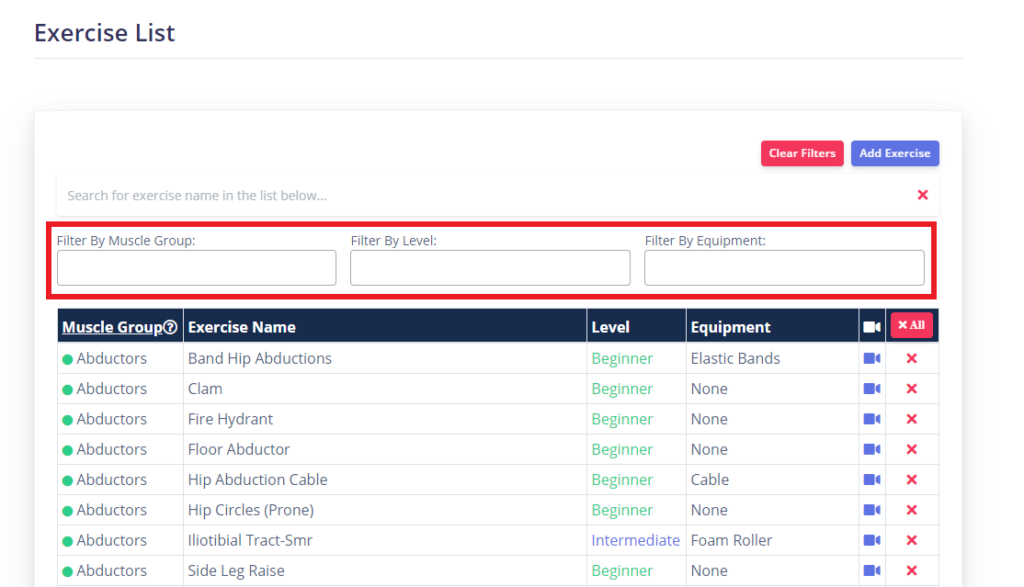Delete all rows using the All button
The image size is (1024, 587).
(910, 325)
